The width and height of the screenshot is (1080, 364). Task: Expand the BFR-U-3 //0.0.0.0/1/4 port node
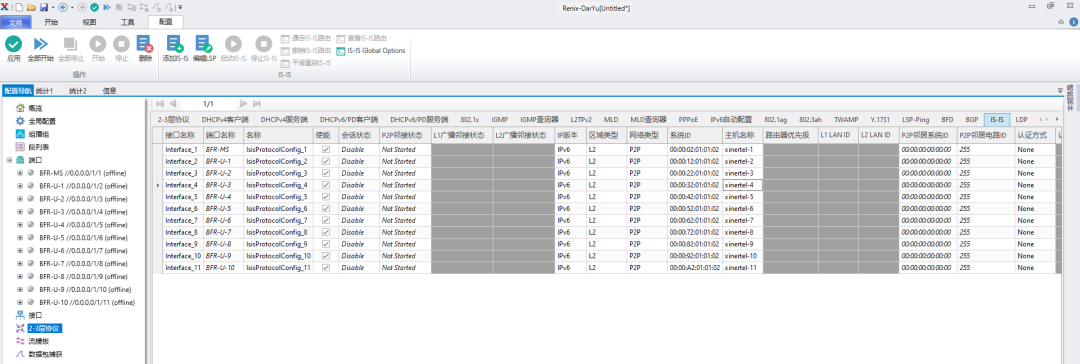pos(20,212)
